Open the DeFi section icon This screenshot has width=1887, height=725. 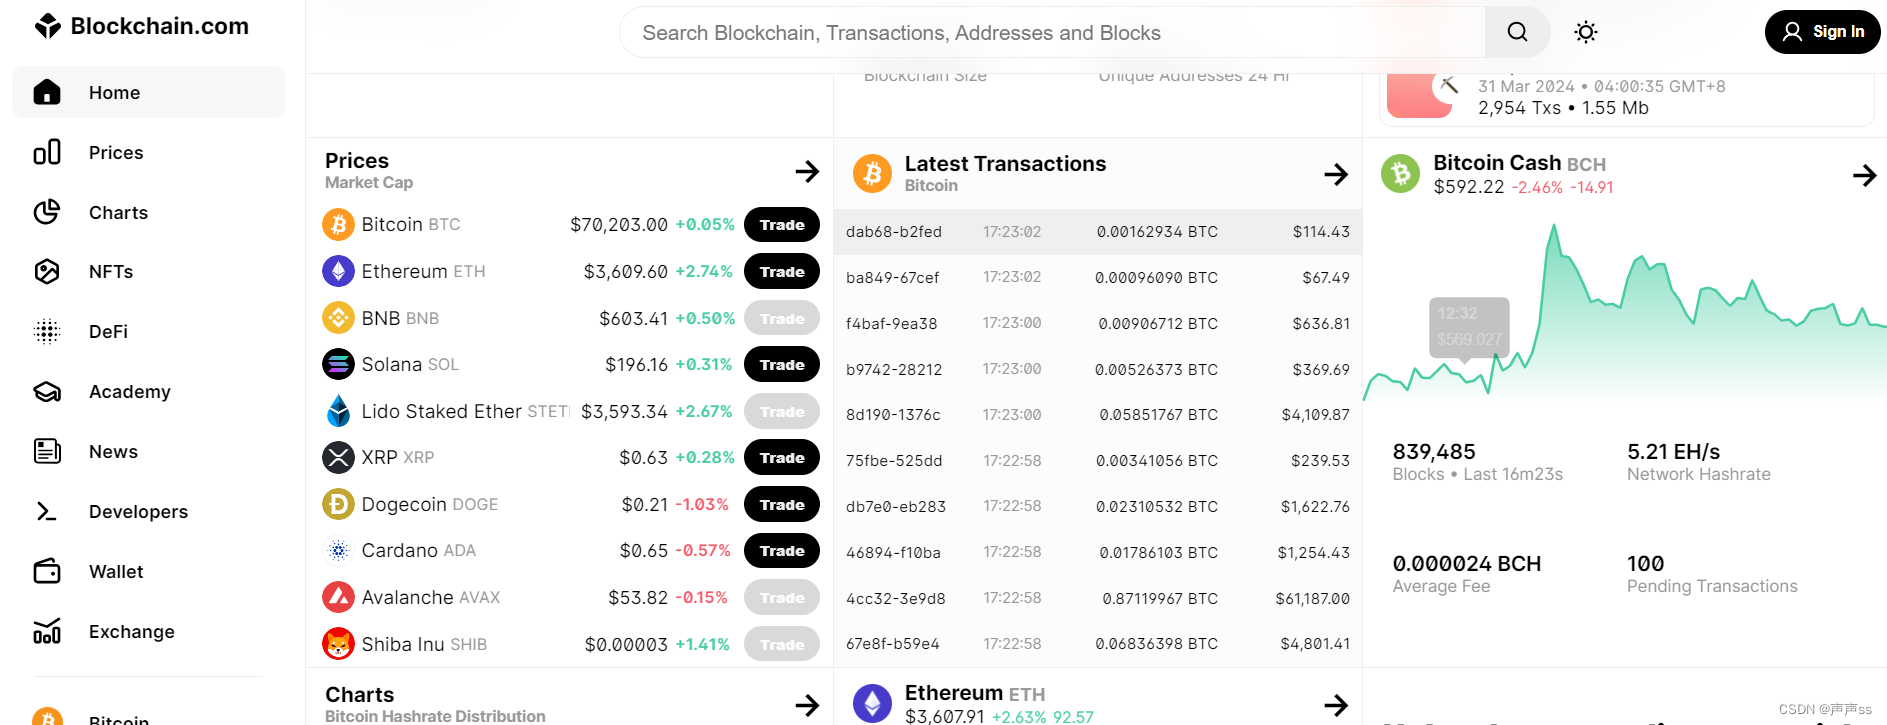47,331
